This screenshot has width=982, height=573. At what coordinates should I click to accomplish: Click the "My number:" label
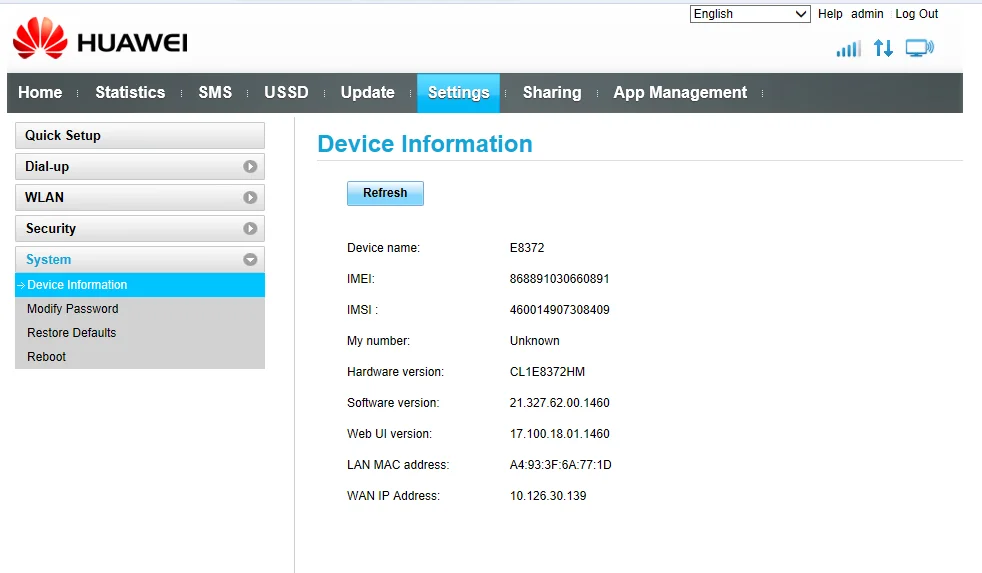point(378,341)
